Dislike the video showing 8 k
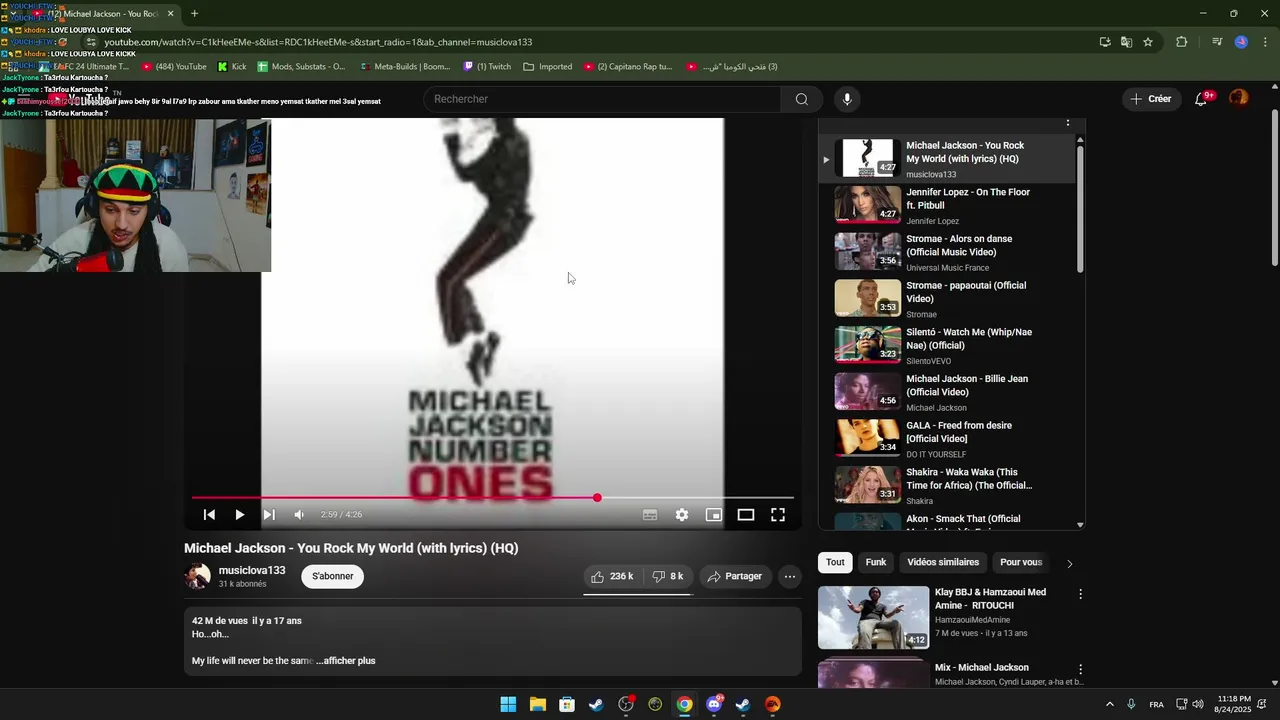Viewport: 1280px width, 720px height. [668, 576]
